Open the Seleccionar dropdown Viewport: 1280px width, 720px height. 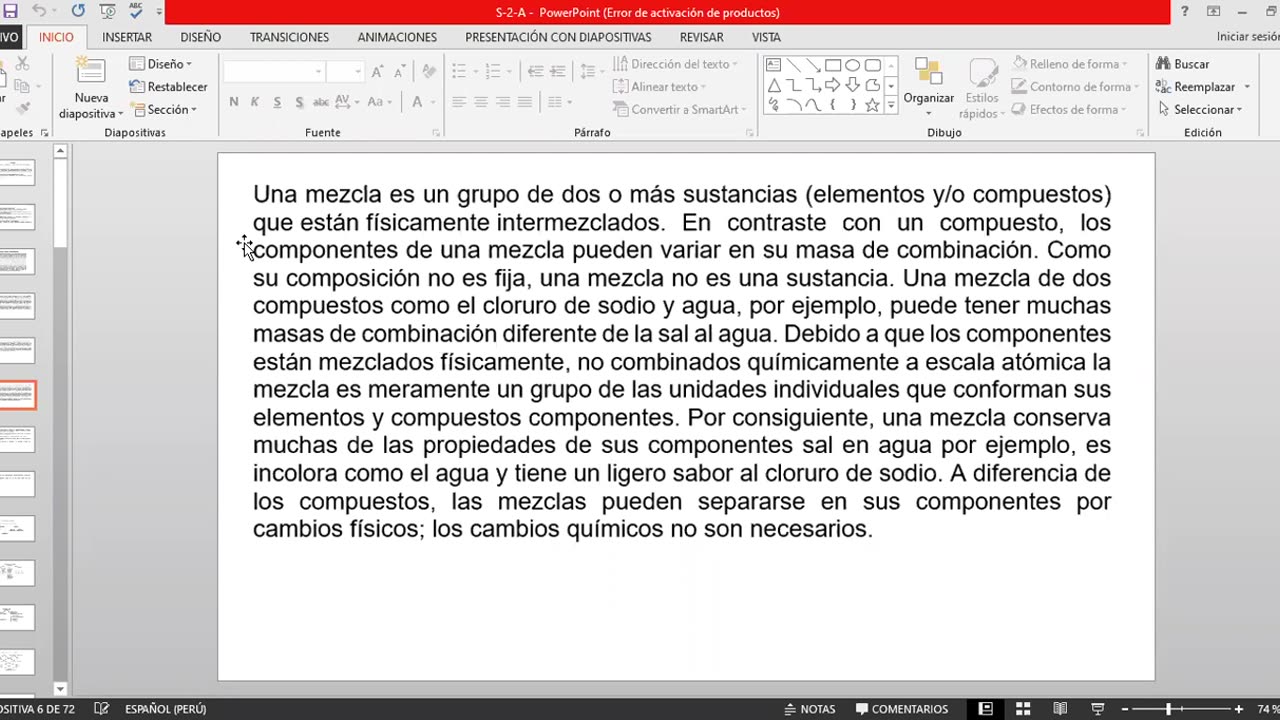coord(1200,110)
